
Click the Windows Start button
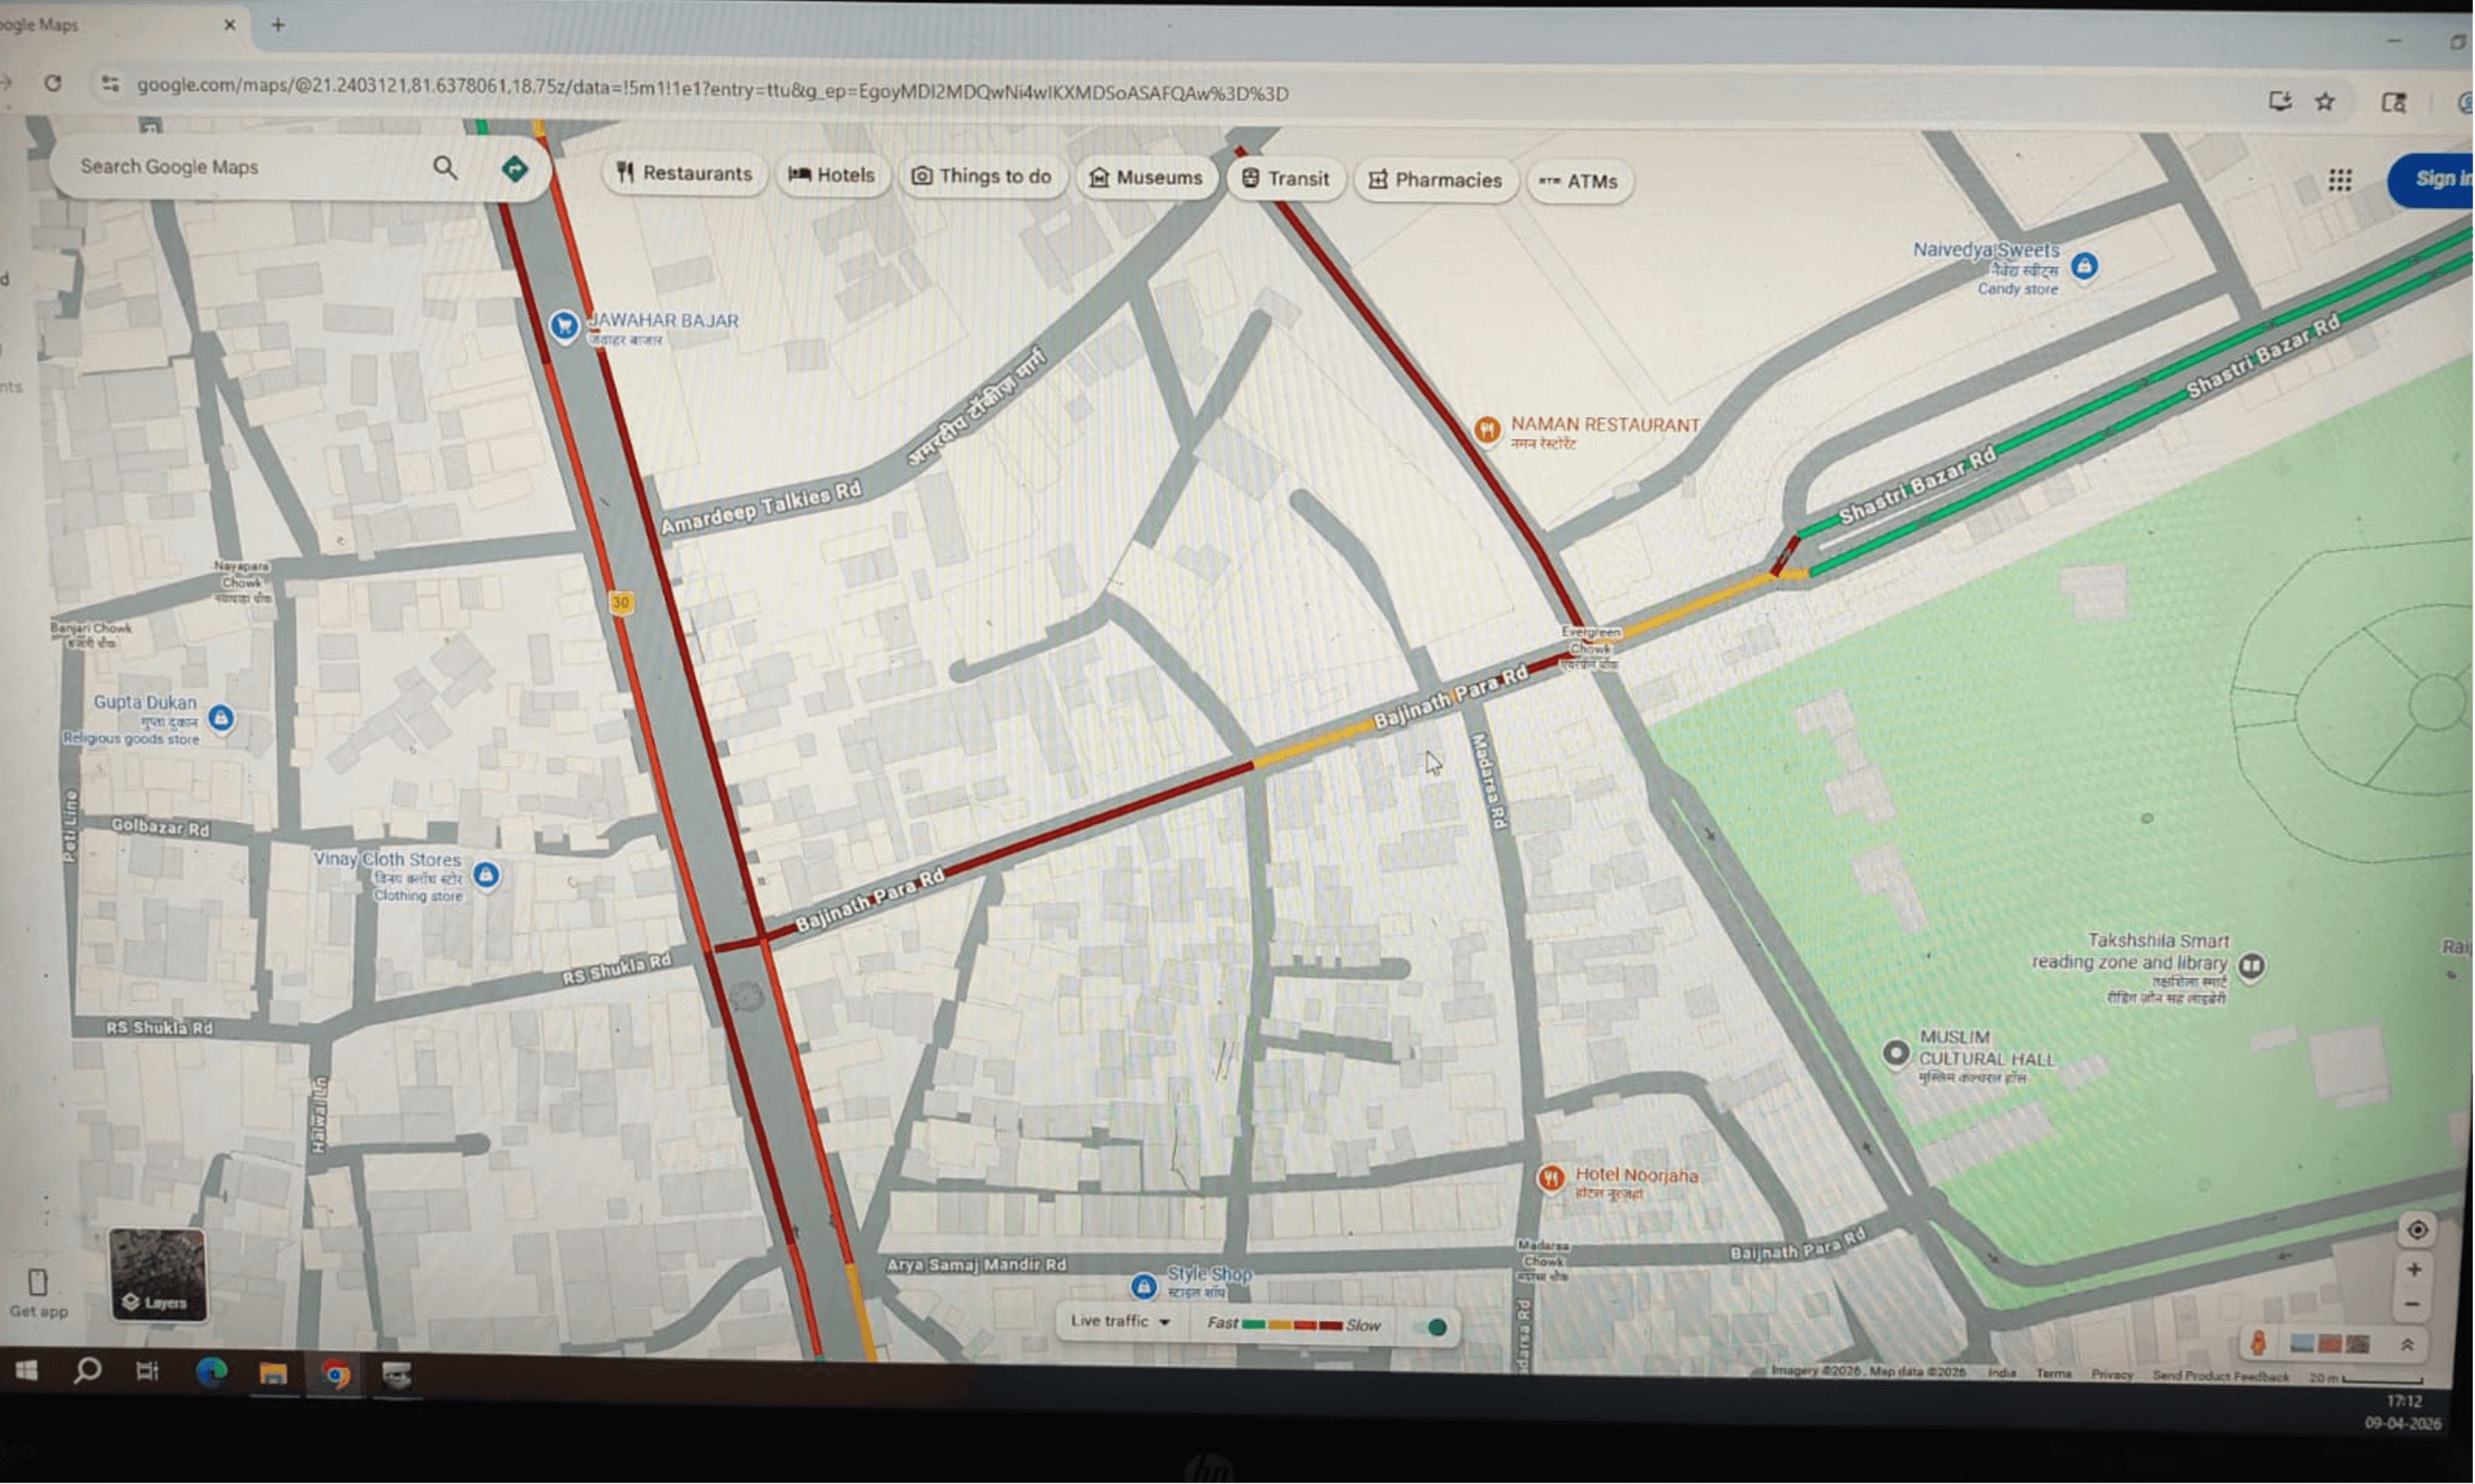[x=27, y=1371]
